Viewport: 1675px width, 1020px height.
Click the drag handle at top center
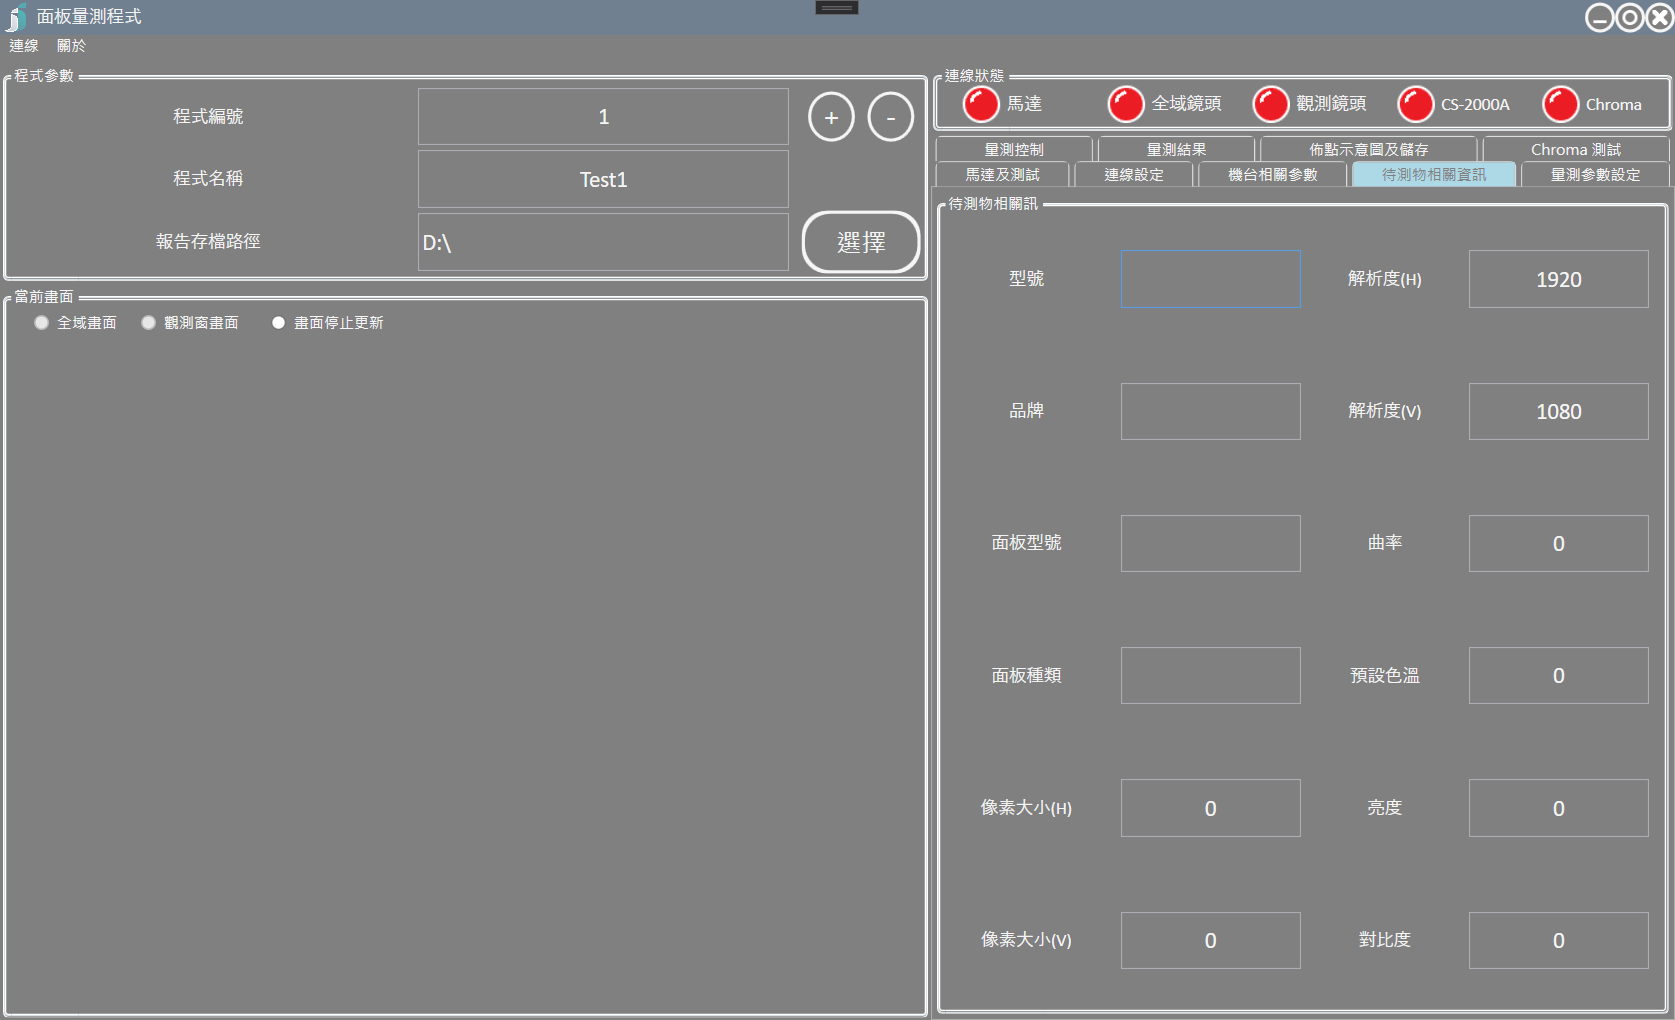[837, 8]
